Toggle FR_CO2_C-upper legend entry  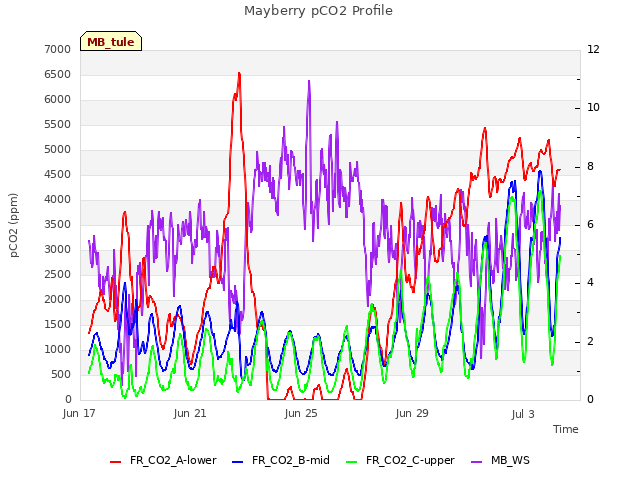click(x=400, y=460)
